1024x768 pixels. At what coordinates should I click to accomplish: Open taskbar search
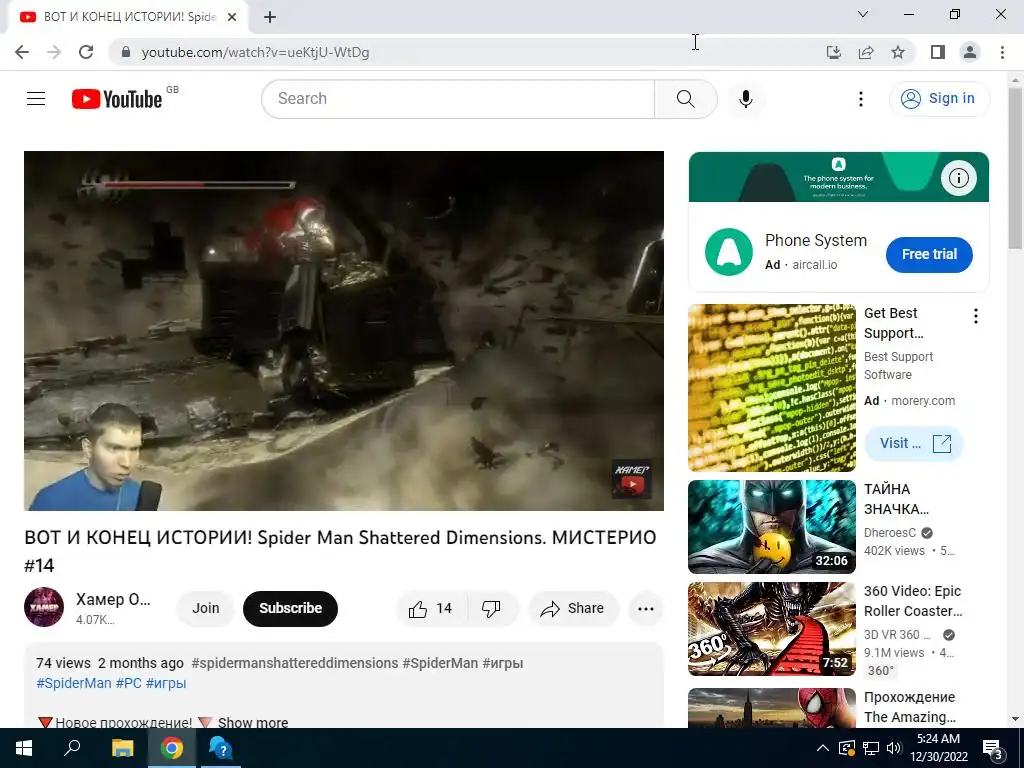[72, 748]
